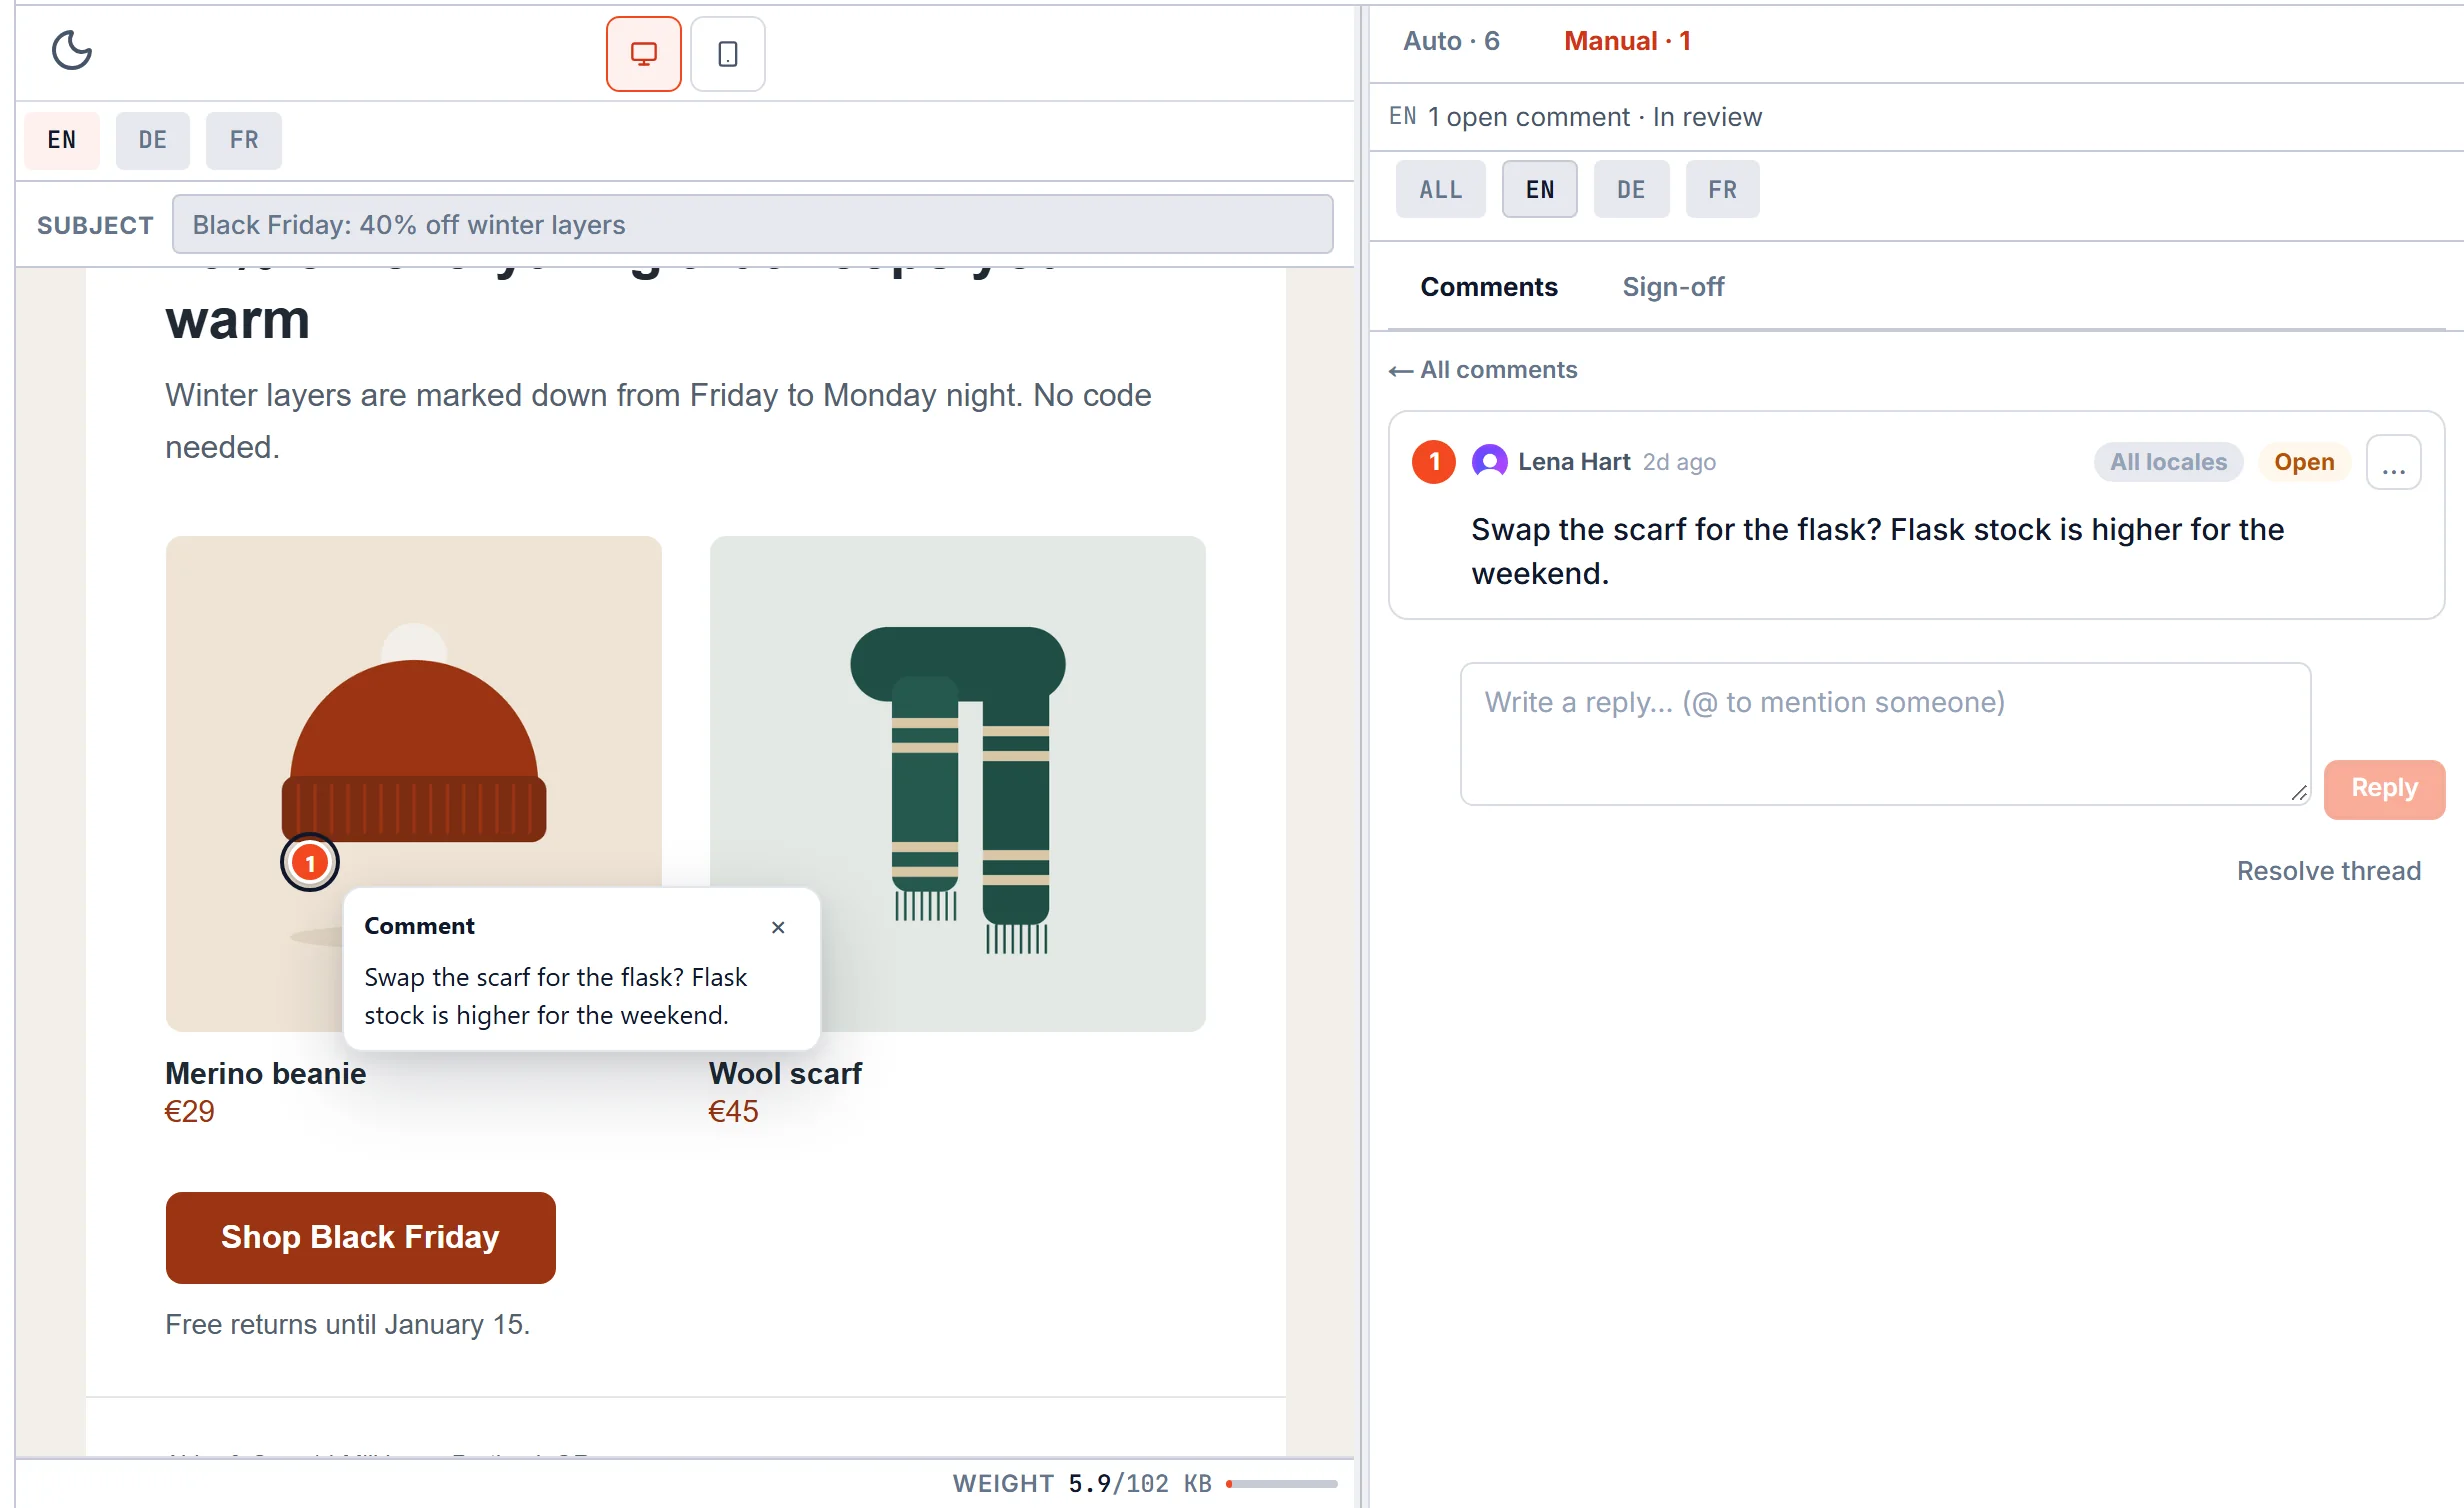Click the Reply button
This screenshot has height=1508, width=2464.
(x=2384, y=788)
